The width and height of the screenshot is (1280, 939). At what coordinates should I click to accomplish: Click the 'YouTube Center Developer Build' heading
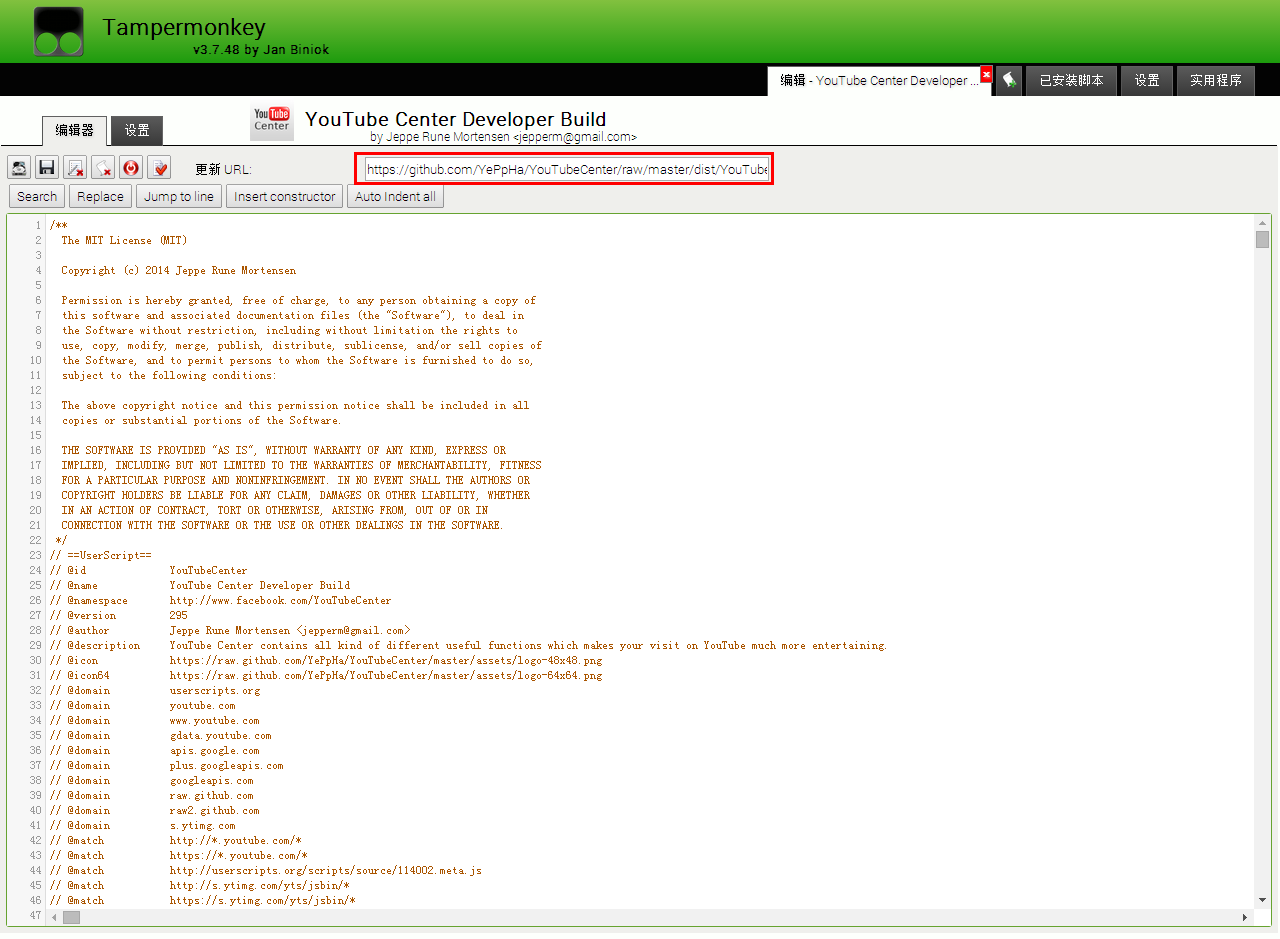[x=455, y=119]
